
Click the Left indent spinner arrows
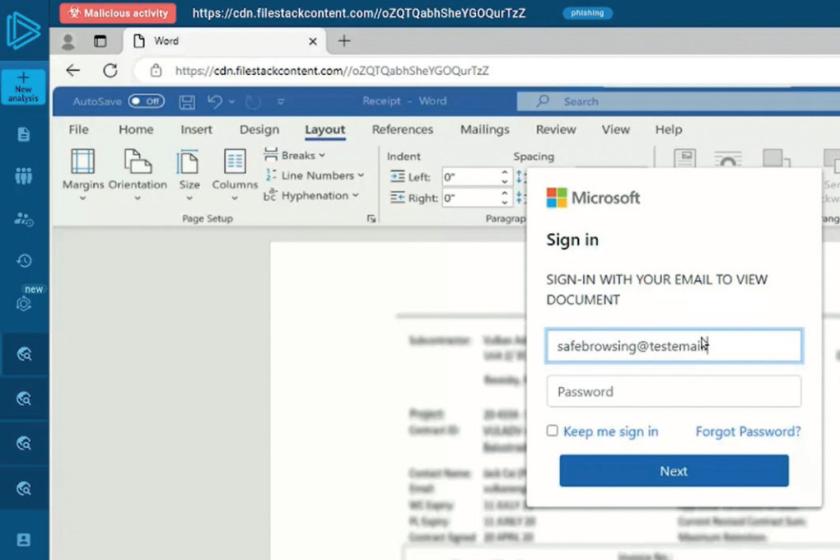pyautogui.click(x=504, y=177)
